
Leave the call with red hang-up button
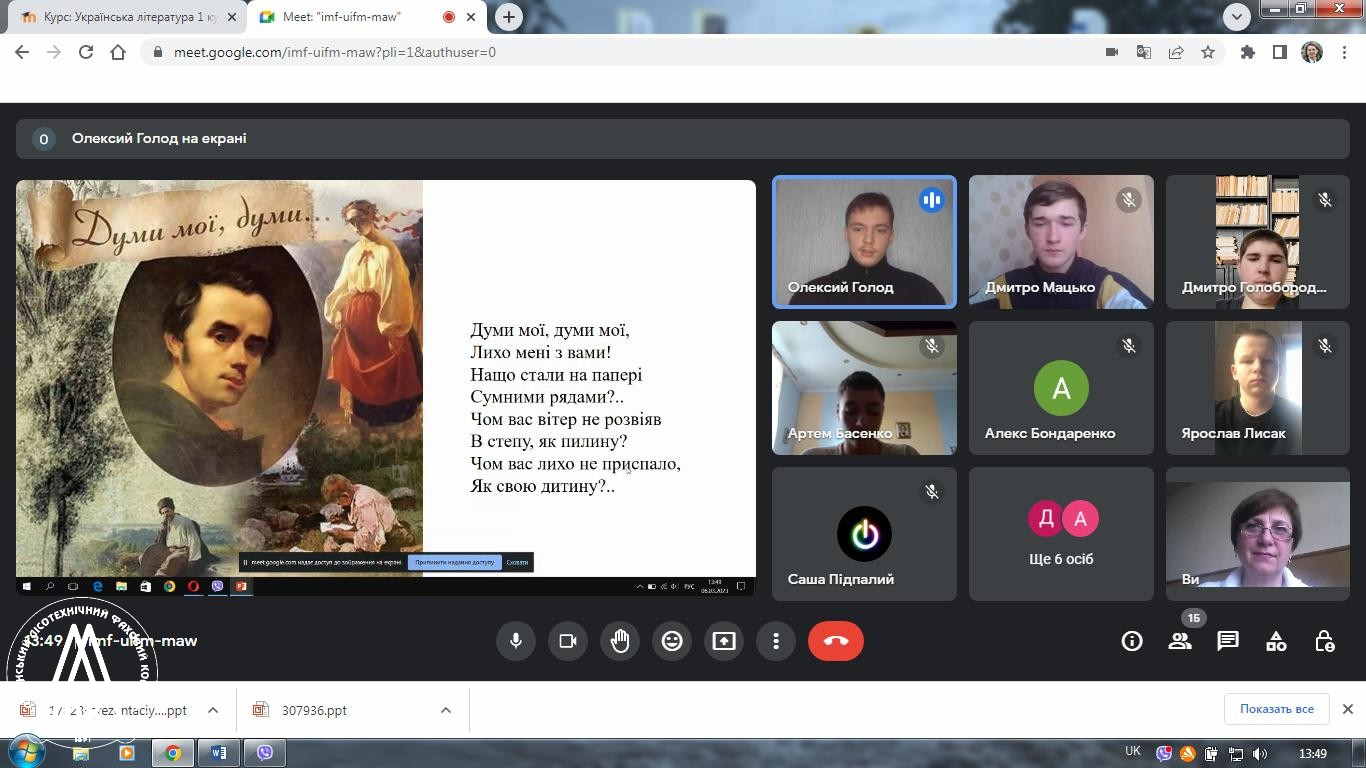(836, 641)
